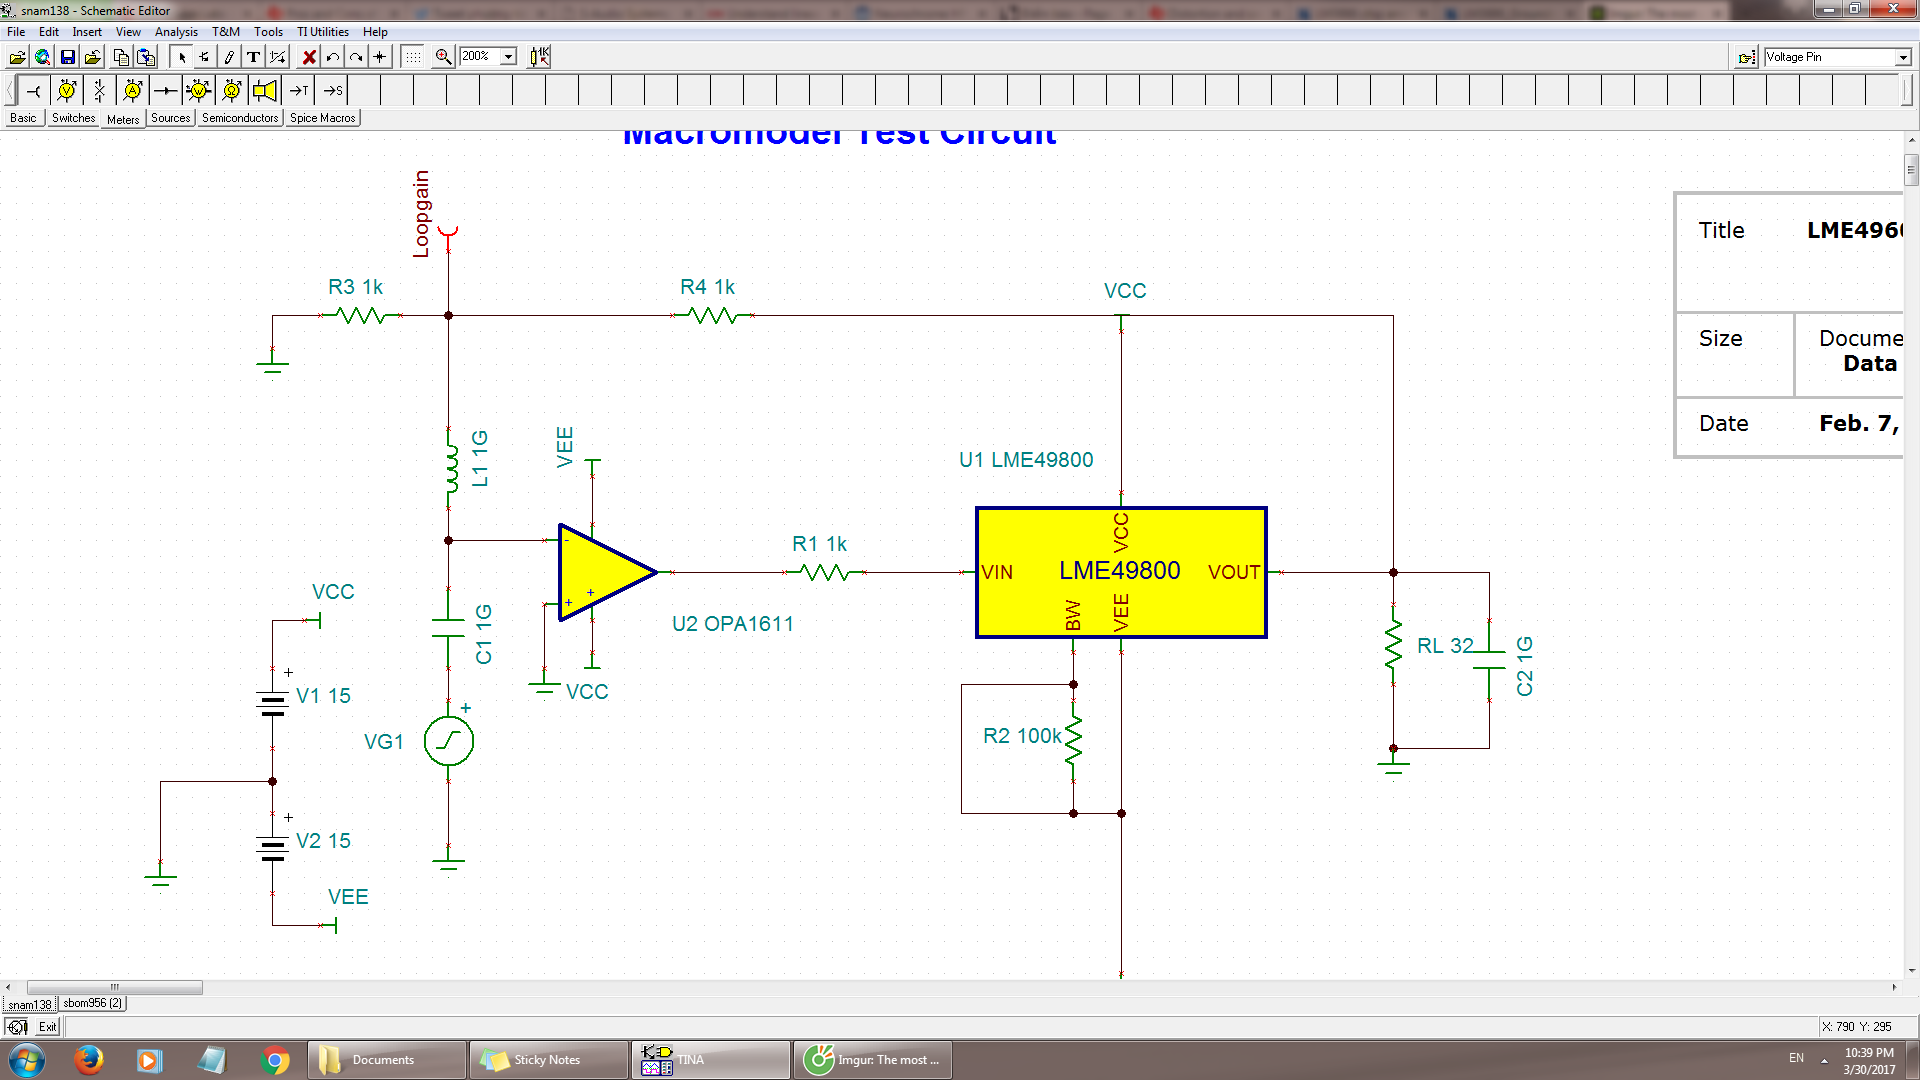
Task: Select the Text tool
Action: [253, 57]
